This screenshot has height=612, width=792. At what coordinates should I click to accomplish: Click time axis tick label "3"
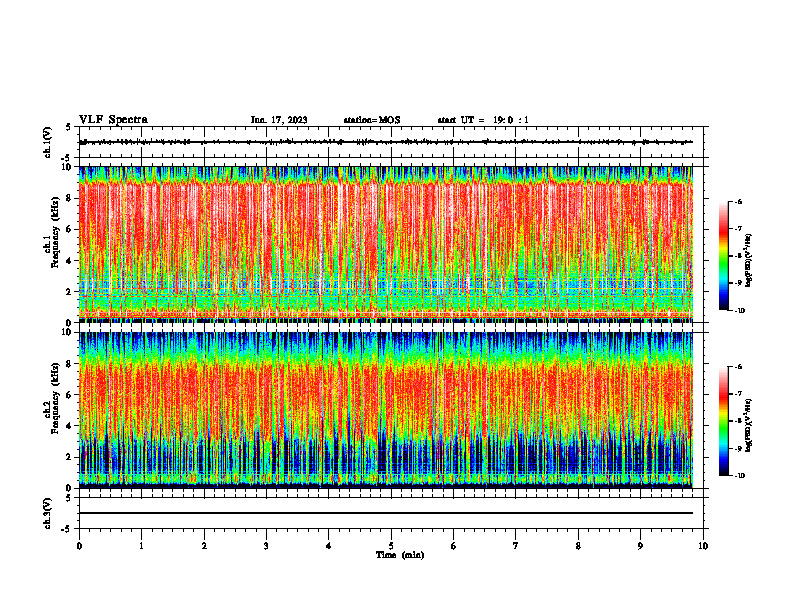pos(266,546)
